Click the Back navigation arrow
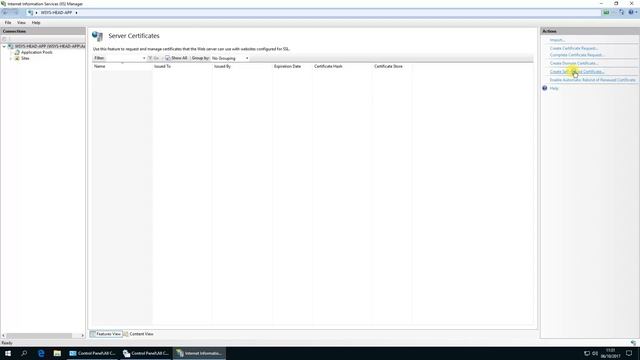 5,13
